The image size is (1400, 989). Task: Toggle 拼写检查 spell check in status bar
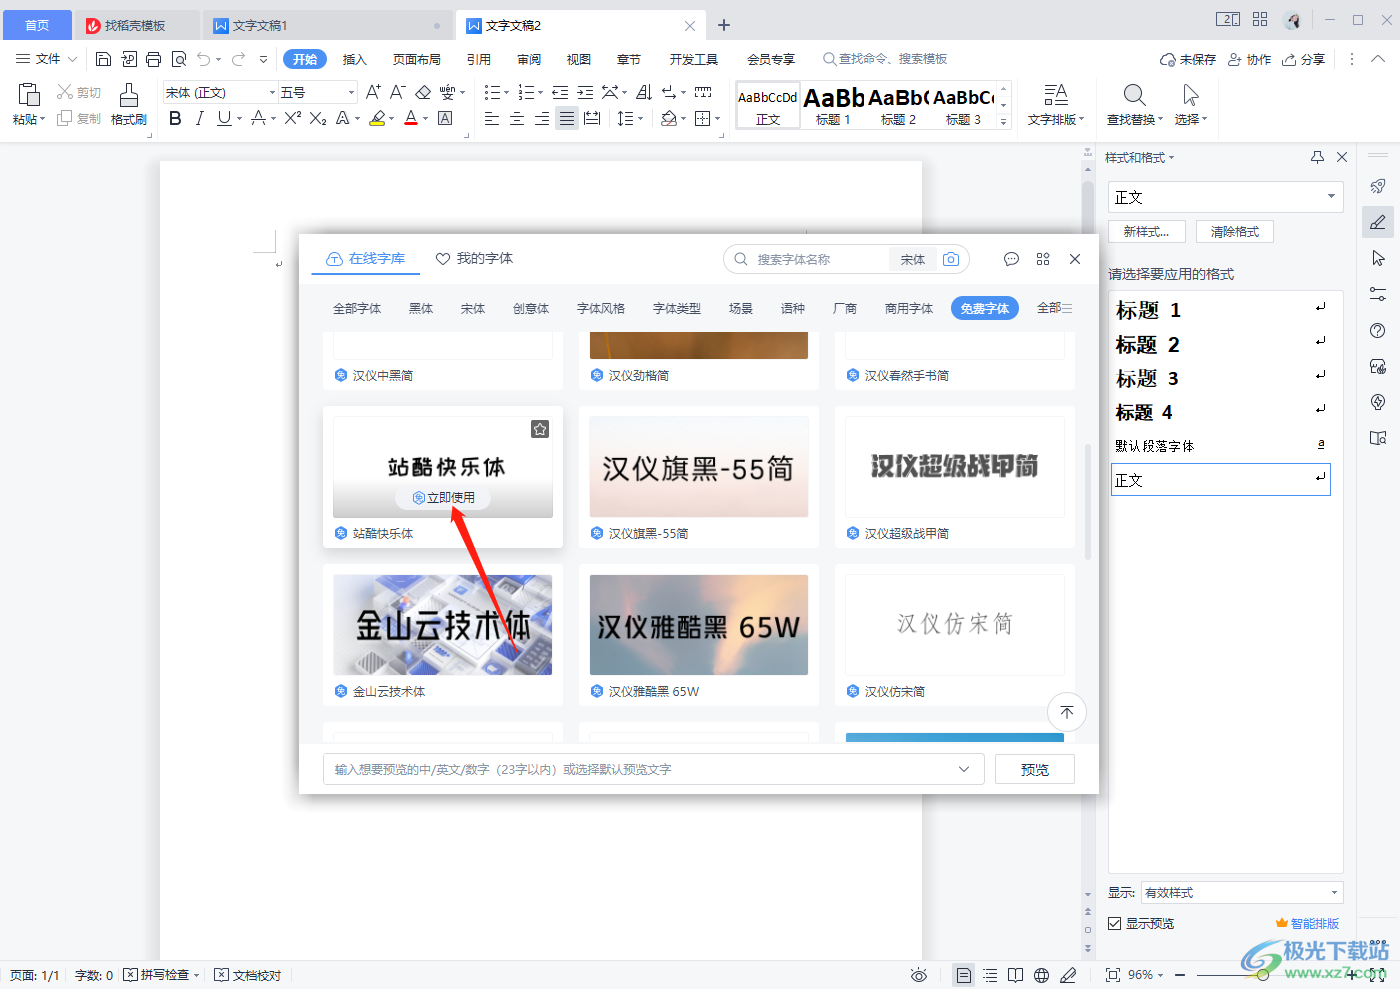tap(158, 975)
